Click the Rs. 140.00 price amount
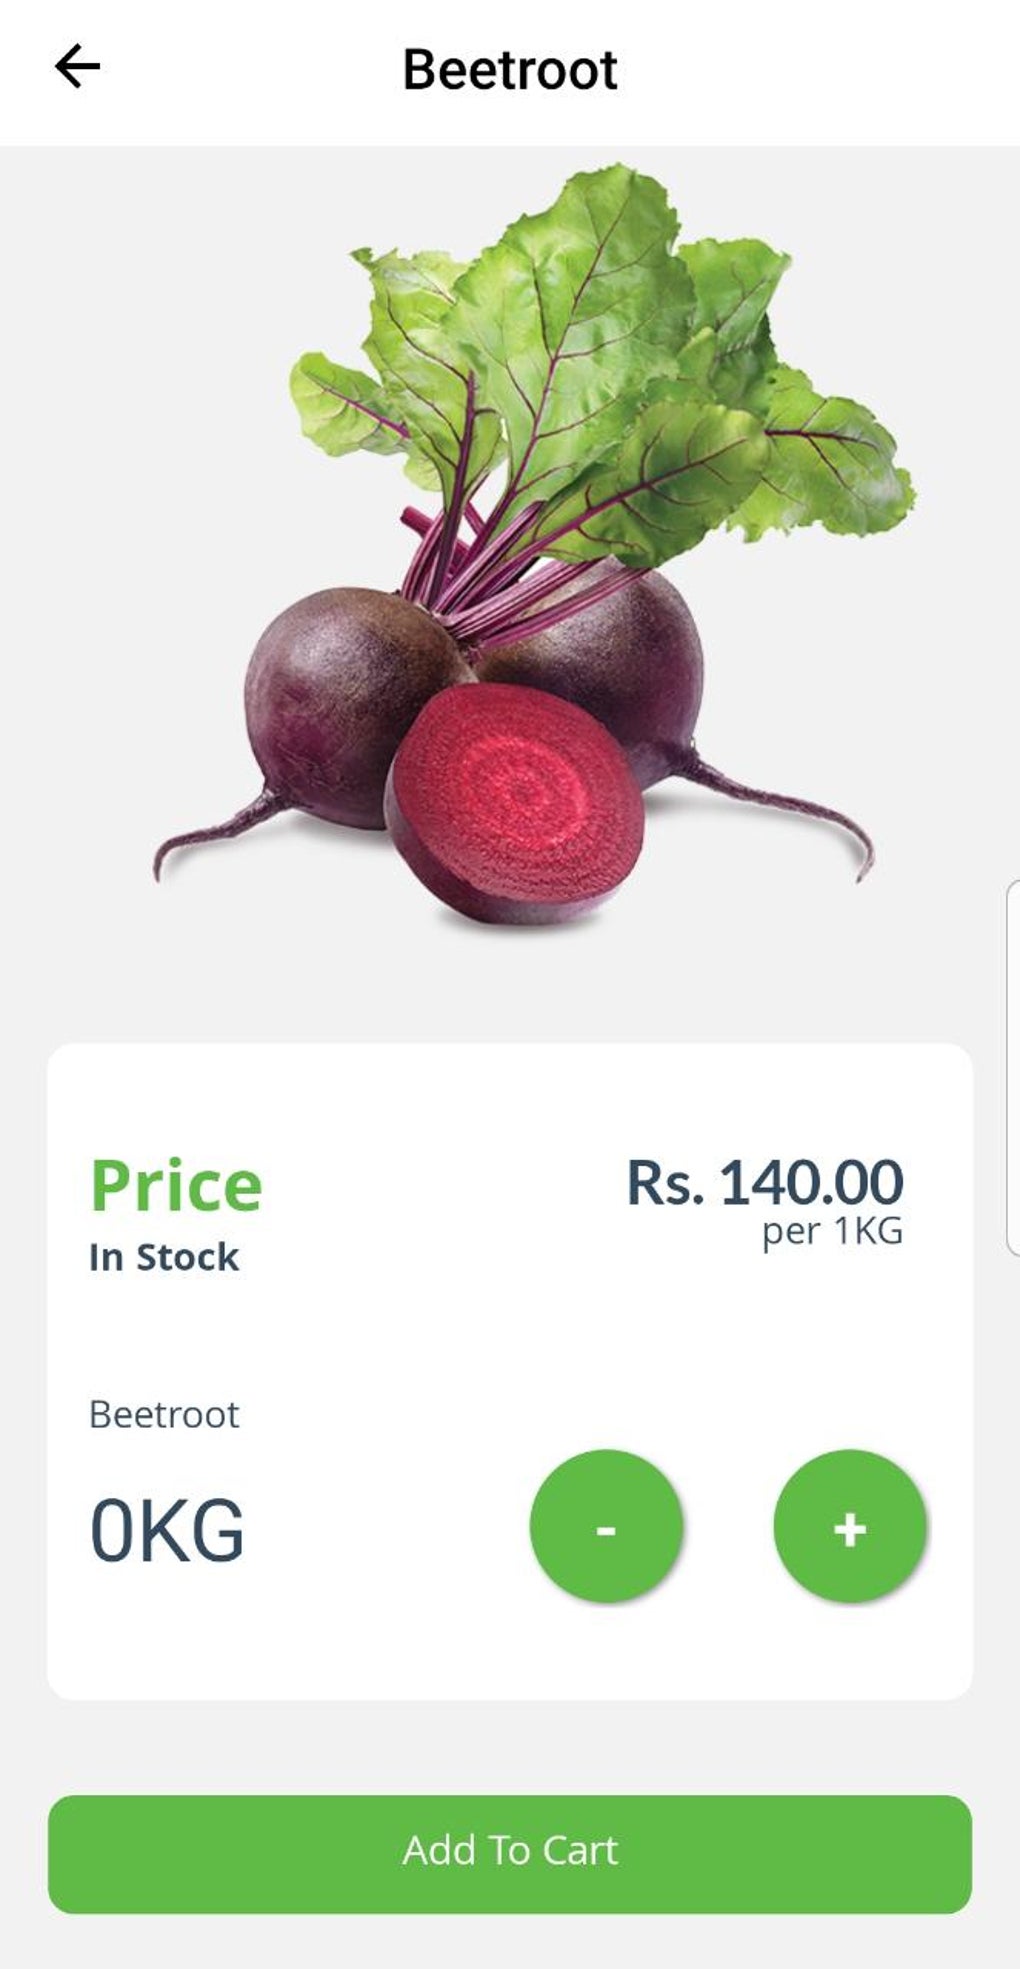 pyautogui.click(x=765, y=1182)
